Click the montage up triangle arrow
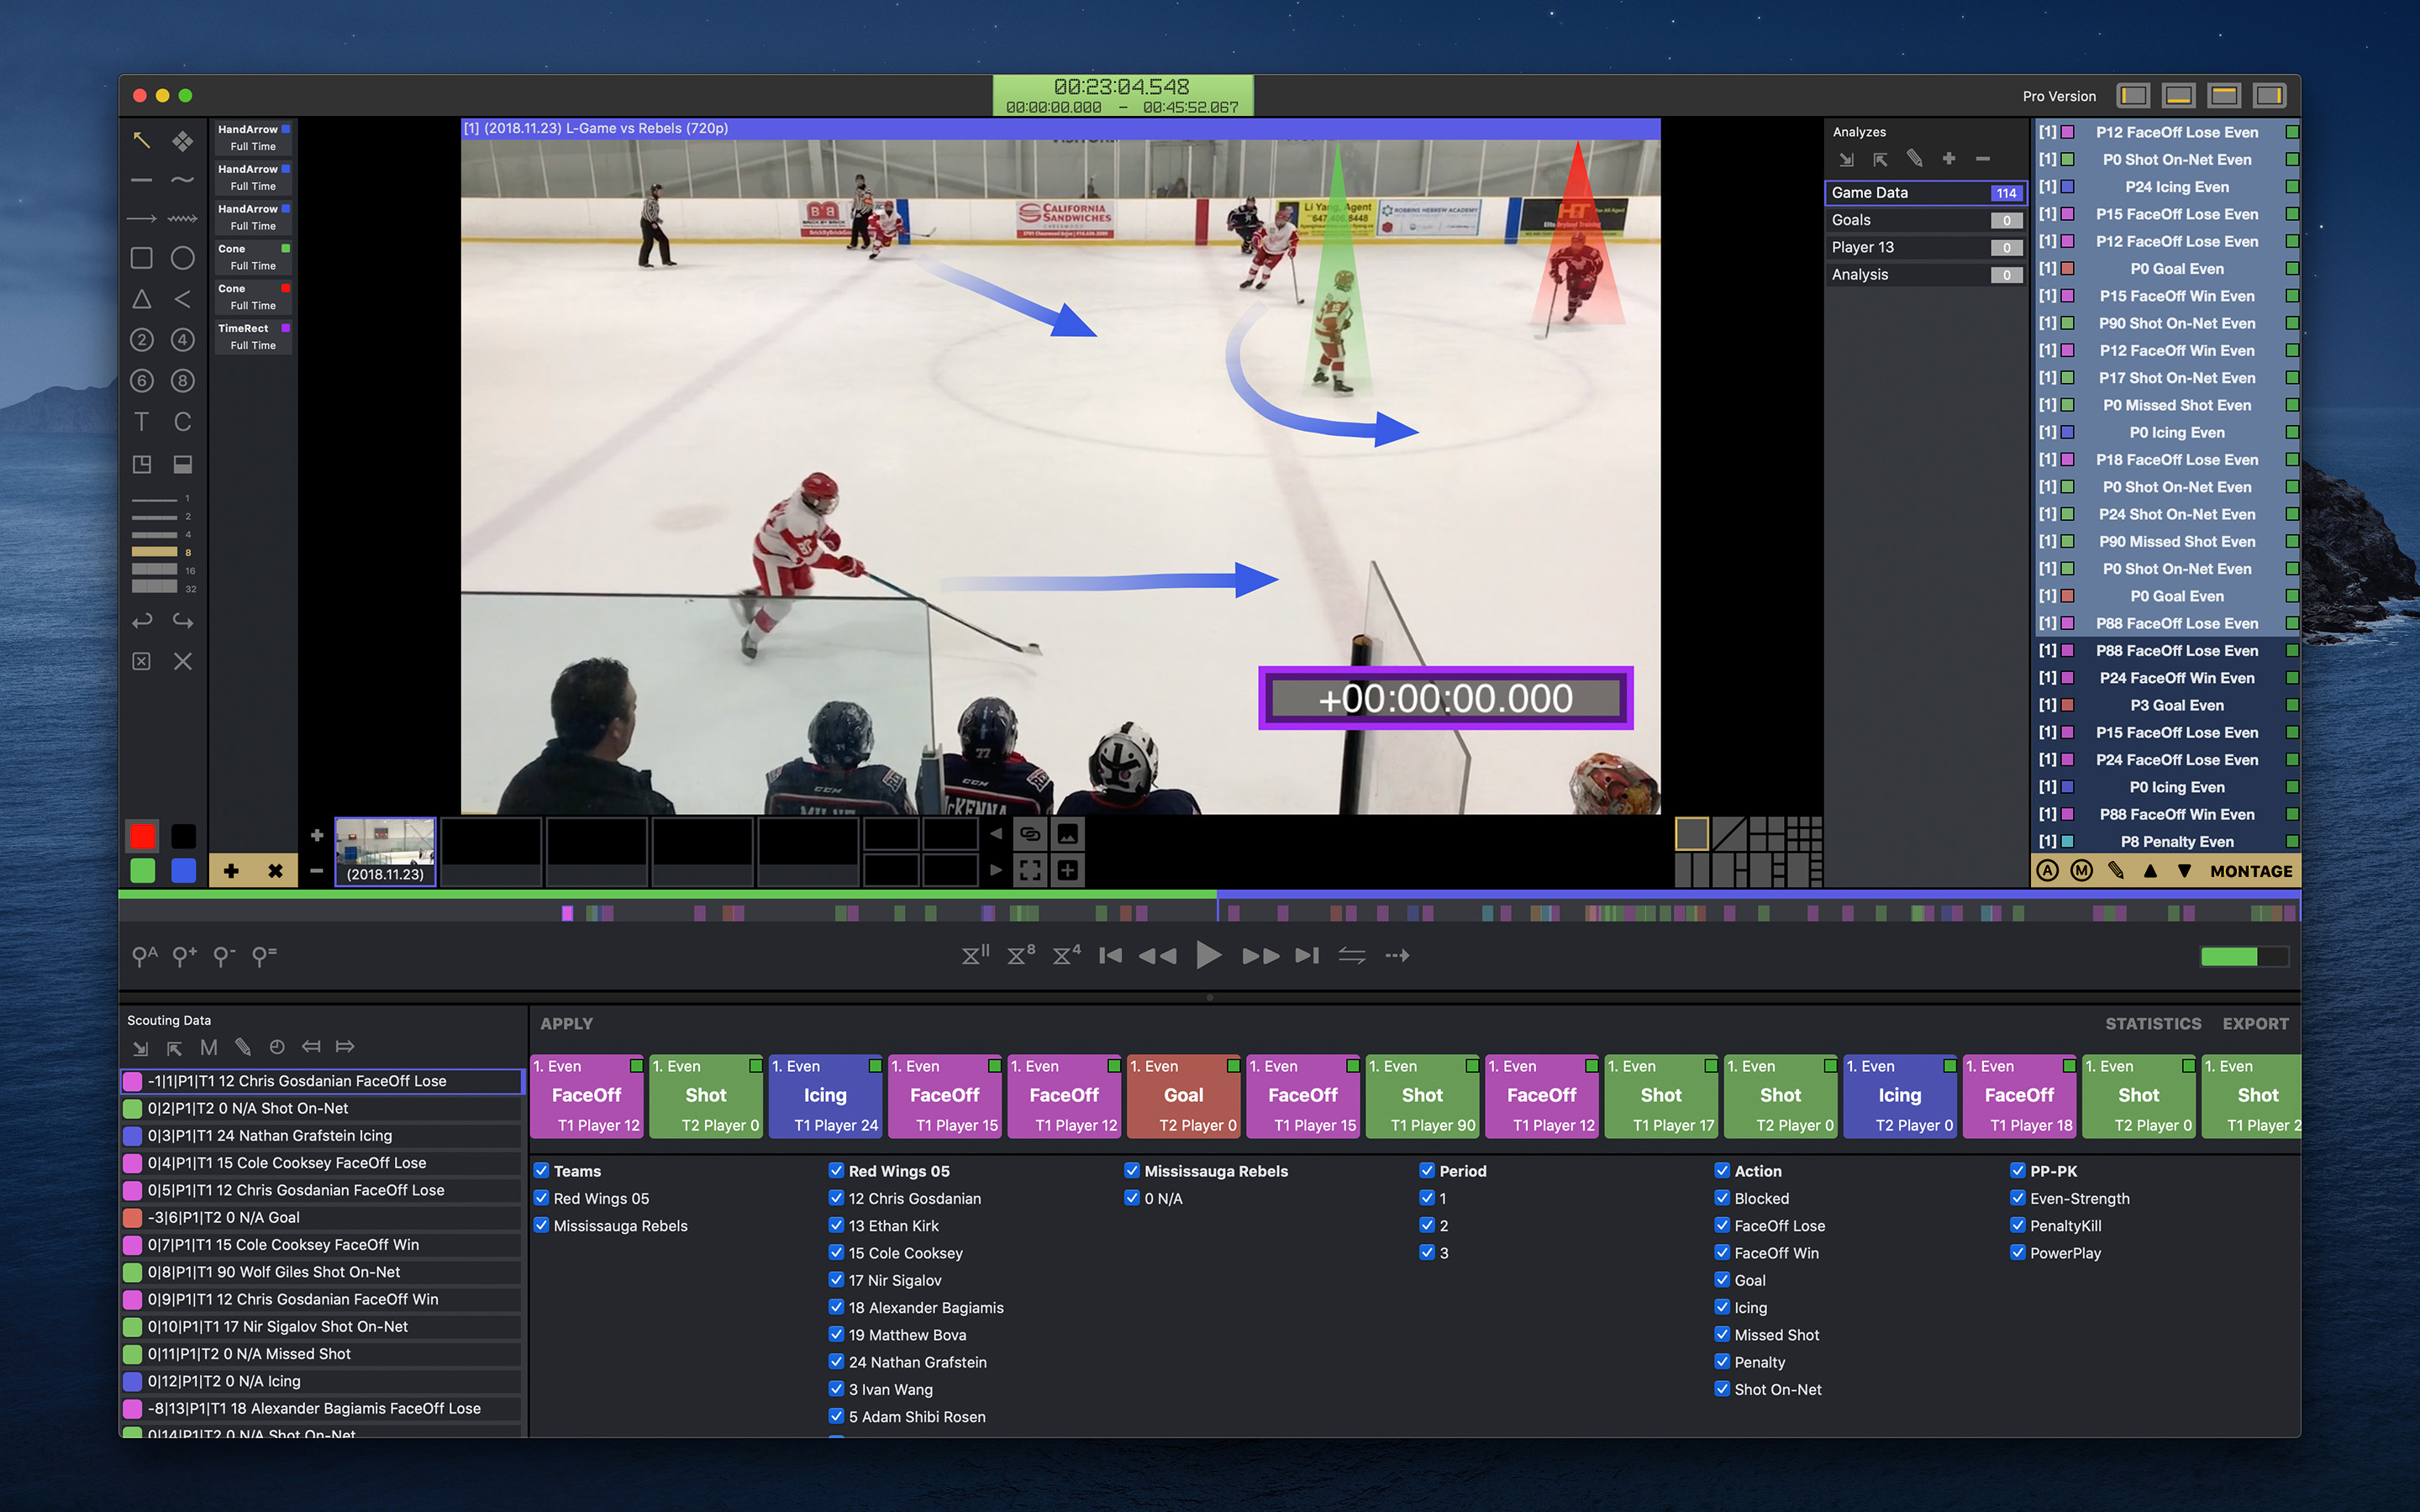 coord(2150,871)
